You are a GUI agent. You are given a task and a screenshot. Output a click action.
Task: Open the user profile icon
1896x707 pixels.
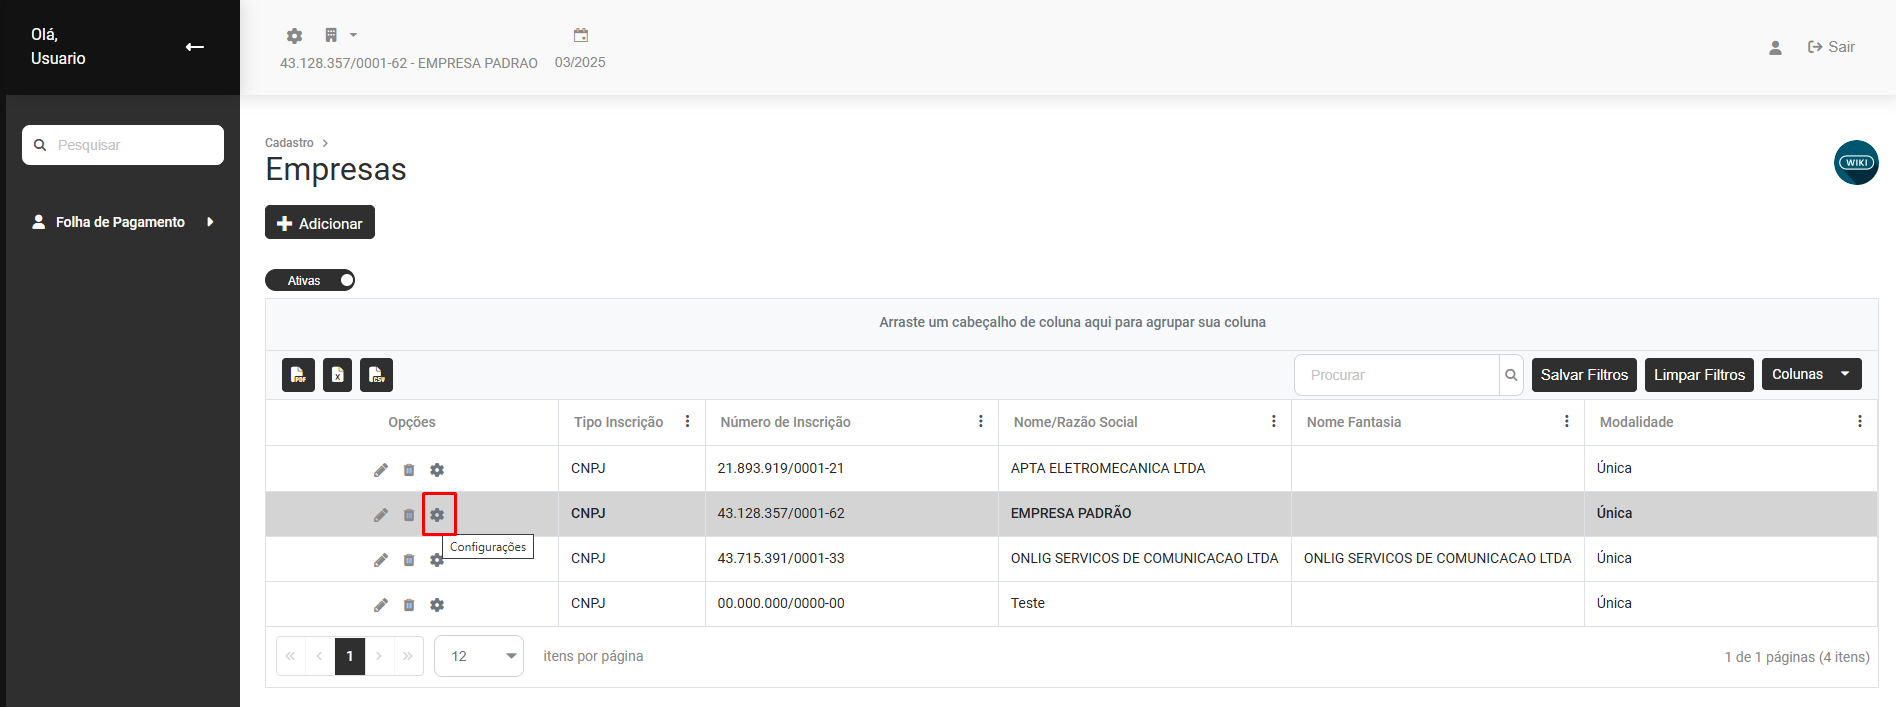(1775, 47)
